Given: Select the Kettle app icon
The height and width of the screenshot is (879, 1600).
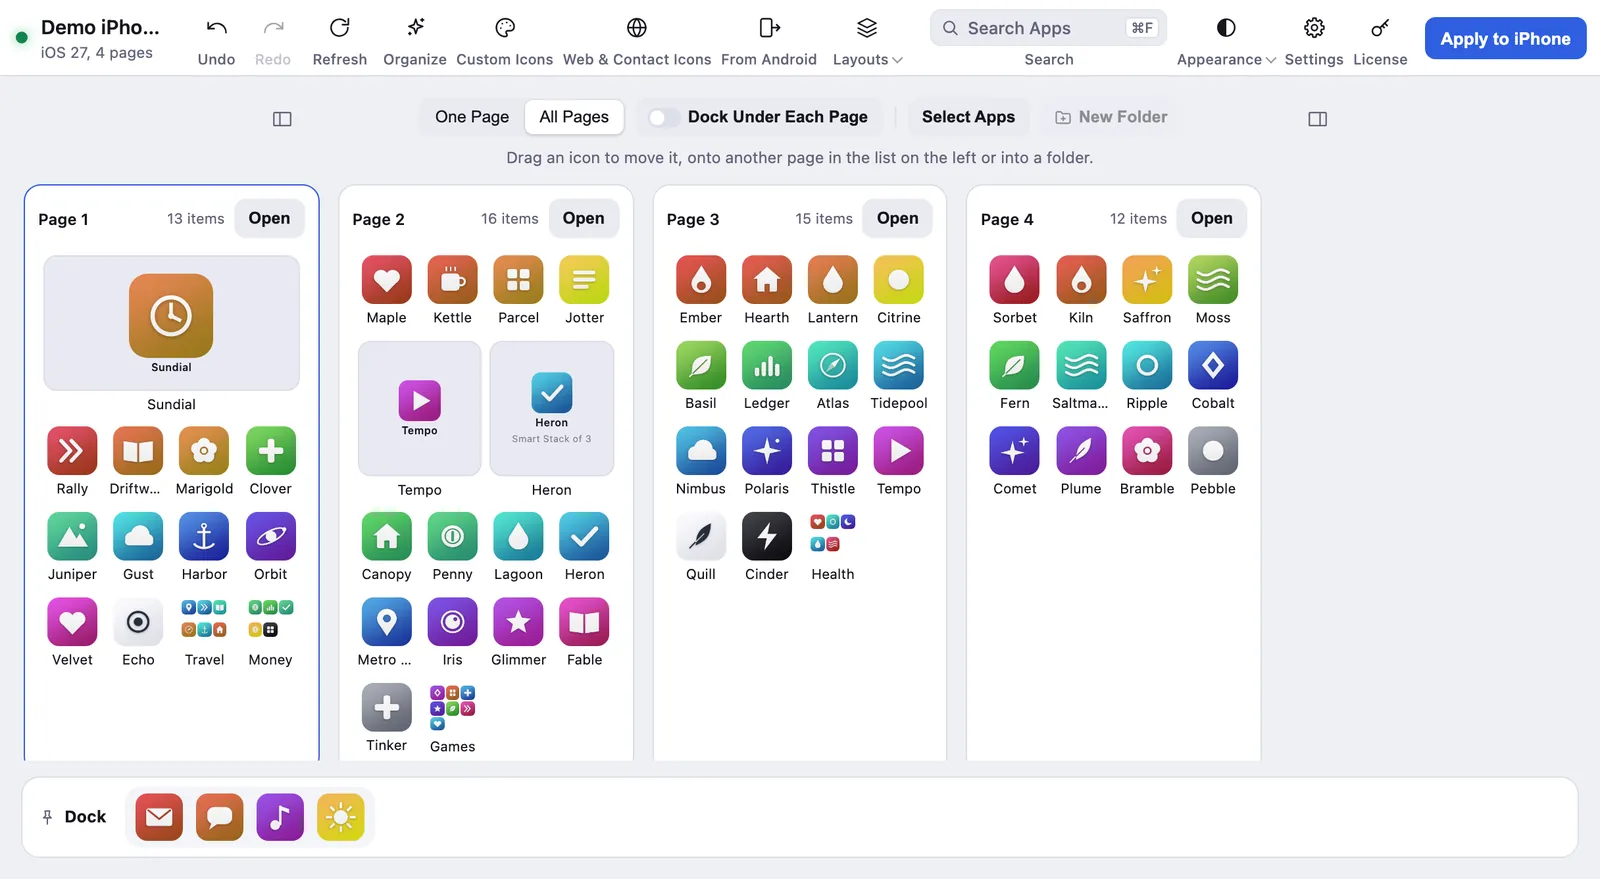Looking at the screenshot, I should point(452,280).
